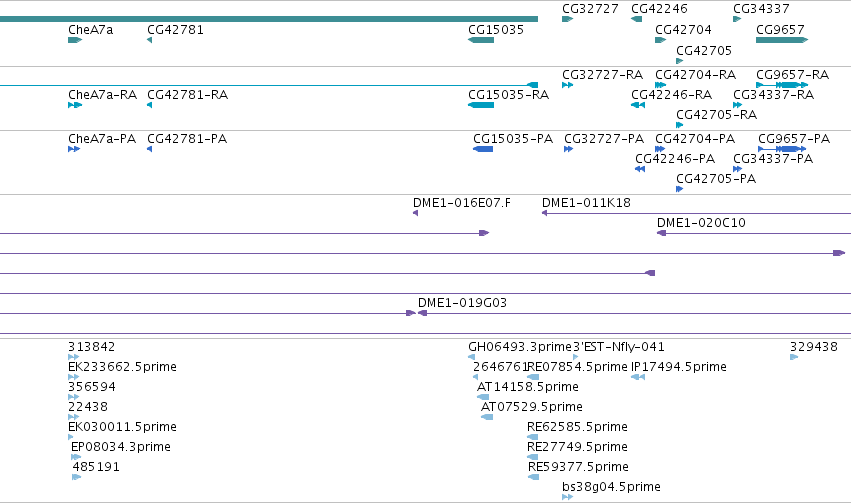Screen dimensions: 851x503
Task: Select the DME1-020C10 clone arrowhead
Action: click(x=661, y=233)
